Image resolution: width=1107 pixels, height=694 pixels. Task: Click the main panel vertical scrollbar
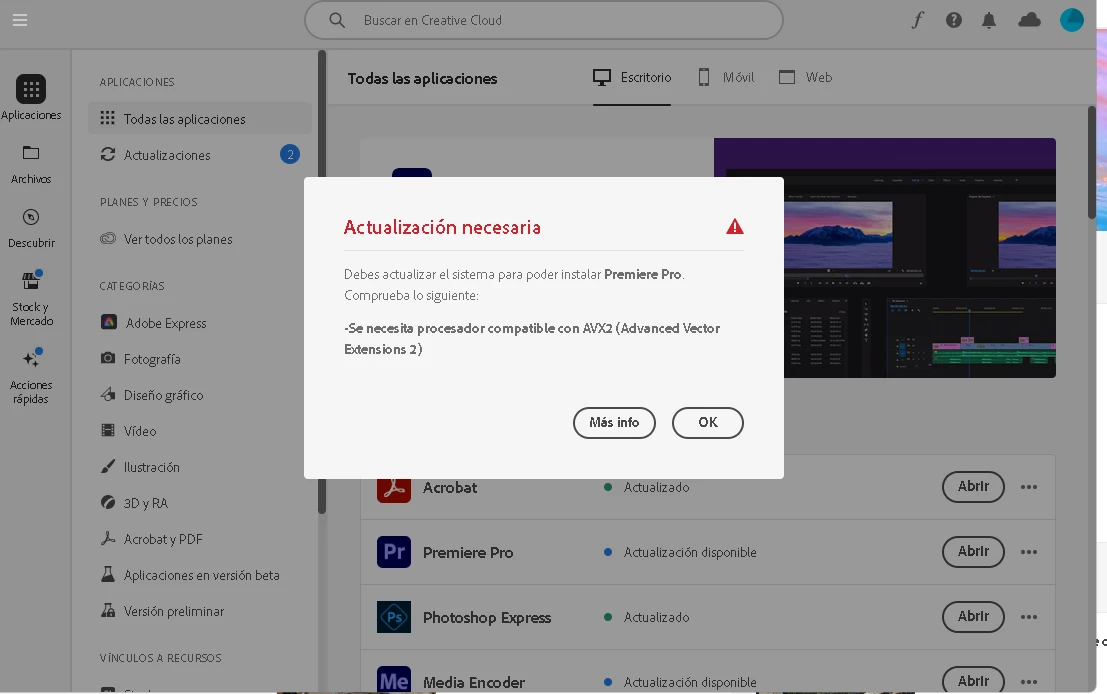coord(1091,162)
